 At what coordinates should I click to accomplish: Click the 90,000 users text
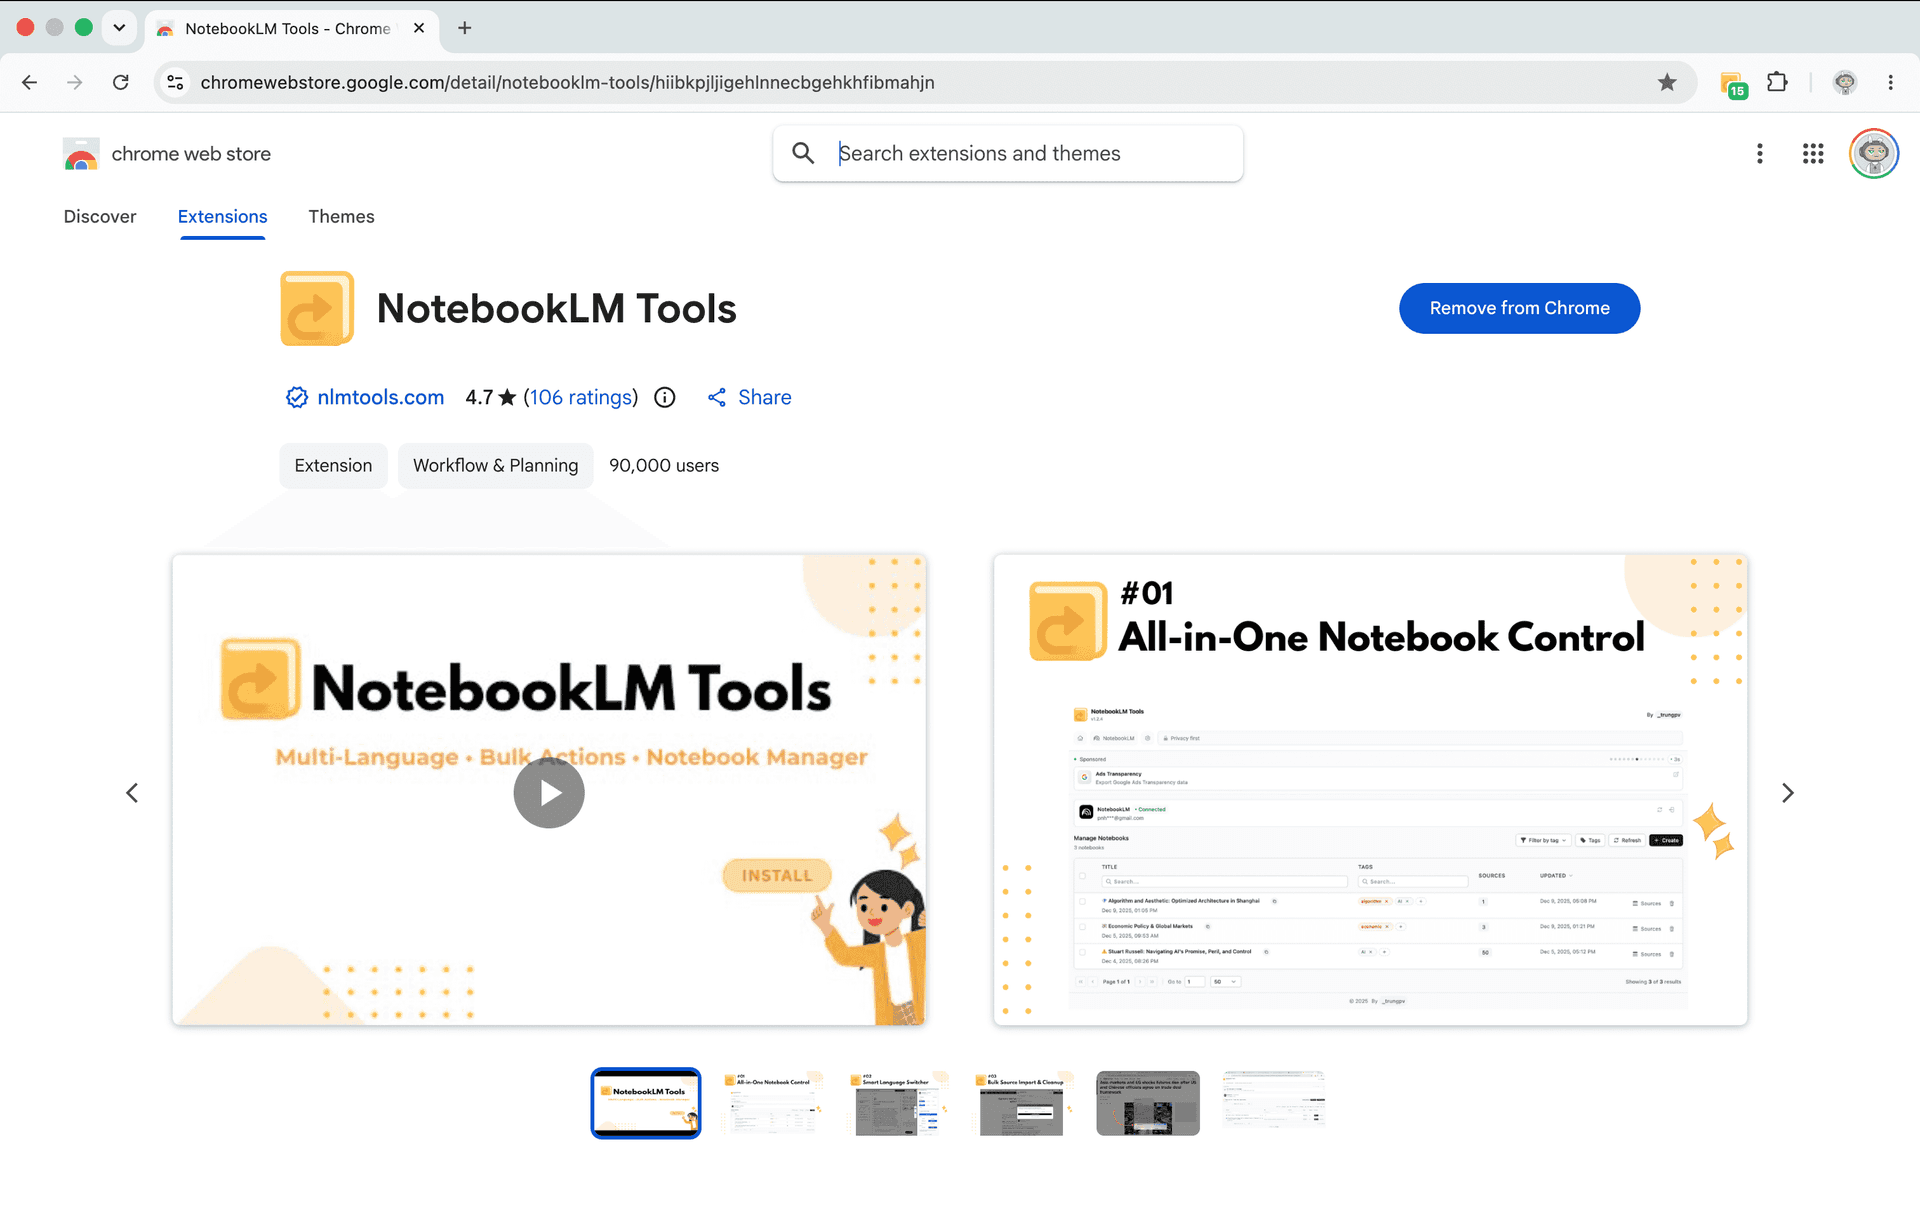(x=664, y=465)
